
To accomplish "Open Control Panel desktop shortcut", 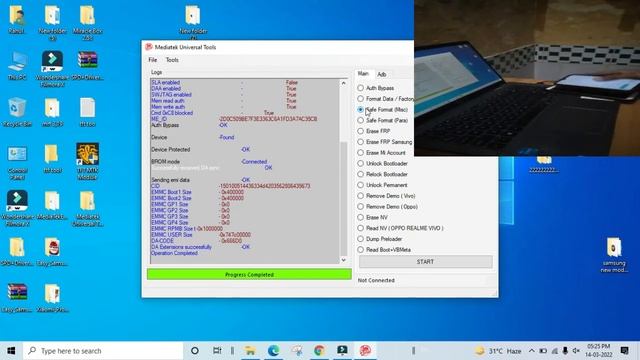I will (17, 162).
